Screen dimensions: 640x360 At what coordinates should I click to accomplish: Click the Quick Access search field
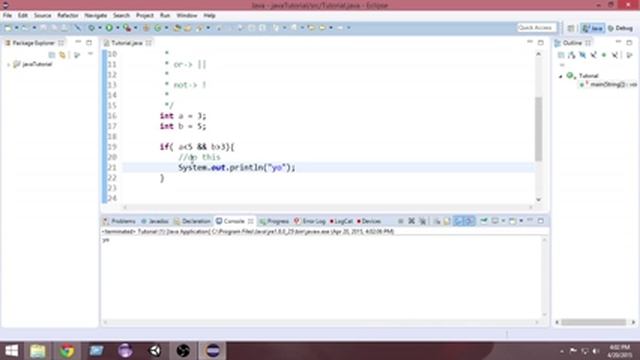pyautogui.click(x=536, y=28)
